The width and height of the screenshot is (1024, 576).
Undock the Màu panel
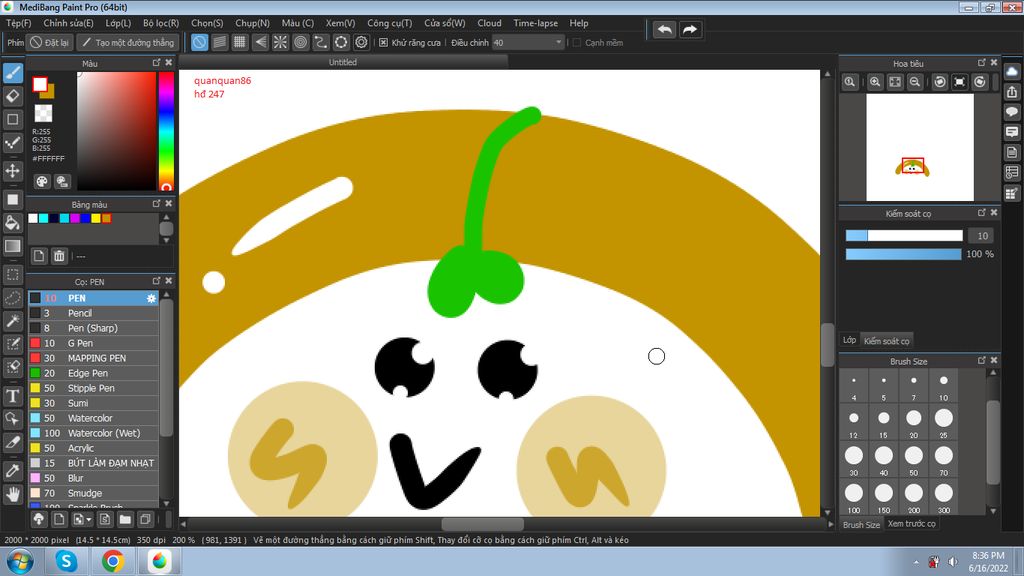point(156,63)
